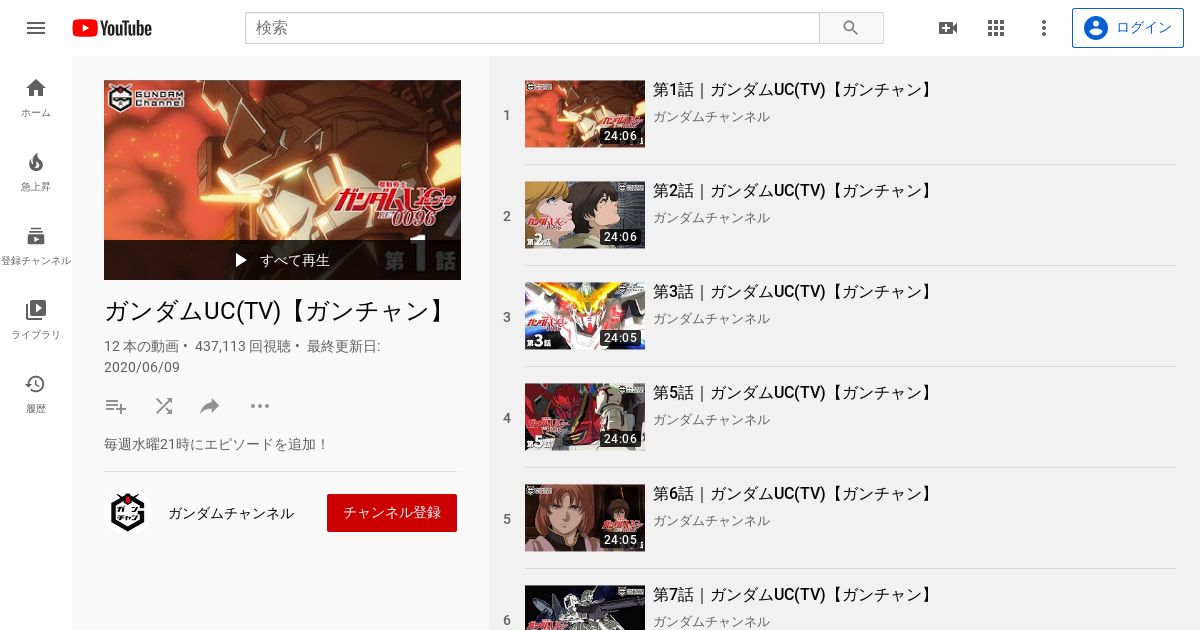The image size is (1200, 630).
Task: Open ライブラリ in the sidebar
Action: point(36,319)
